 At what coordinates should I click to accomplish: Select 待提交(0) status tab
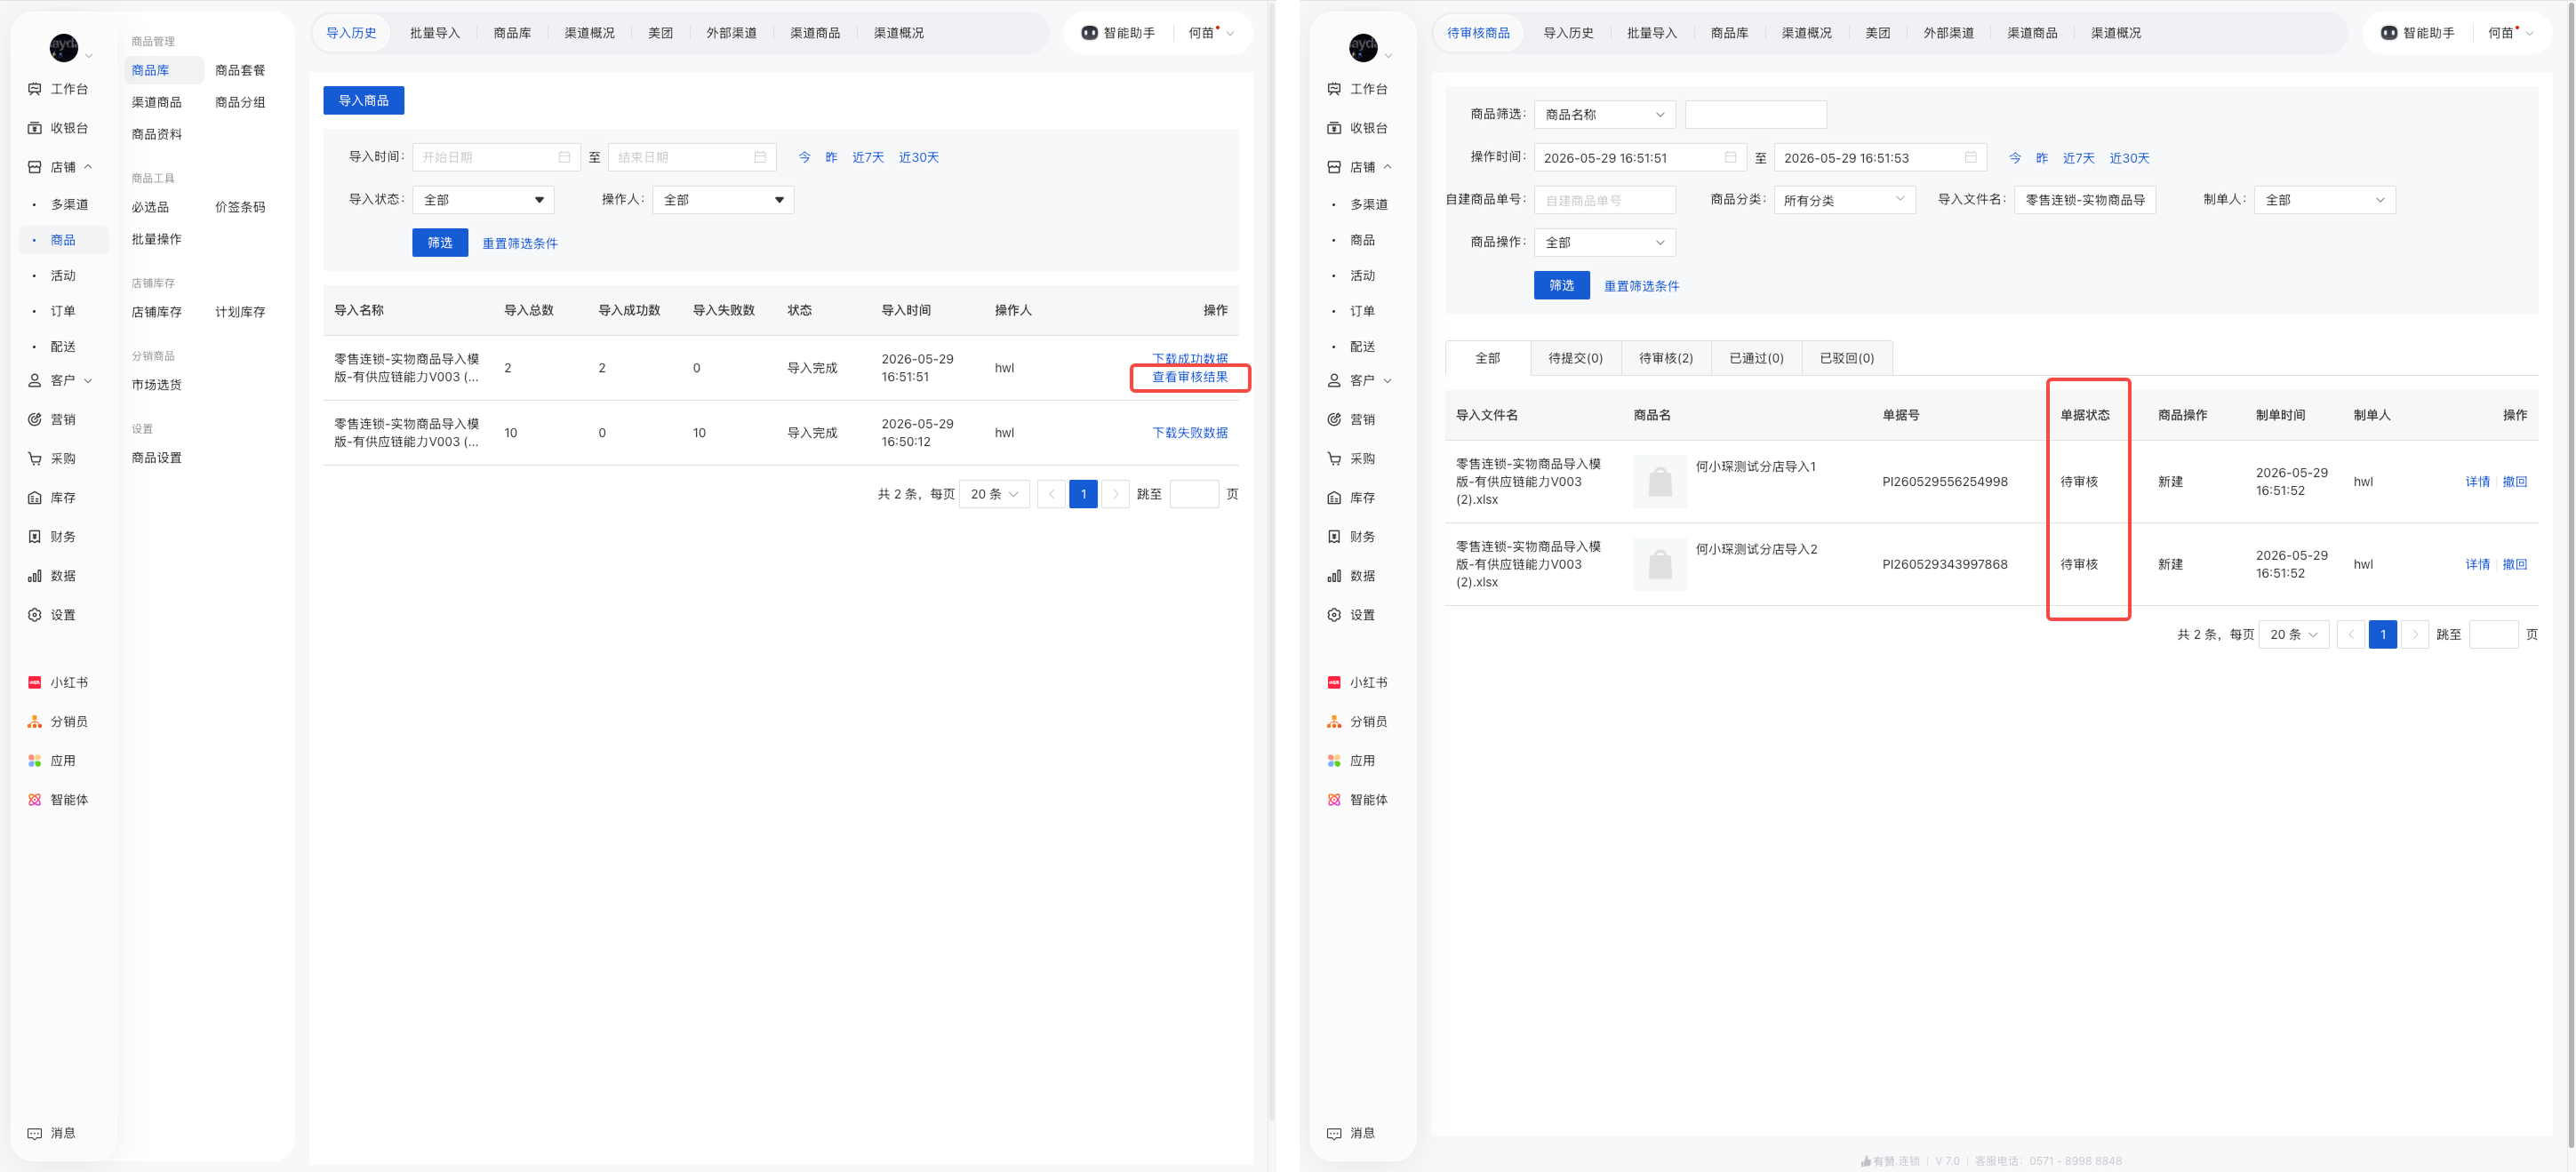[1575, 358]
